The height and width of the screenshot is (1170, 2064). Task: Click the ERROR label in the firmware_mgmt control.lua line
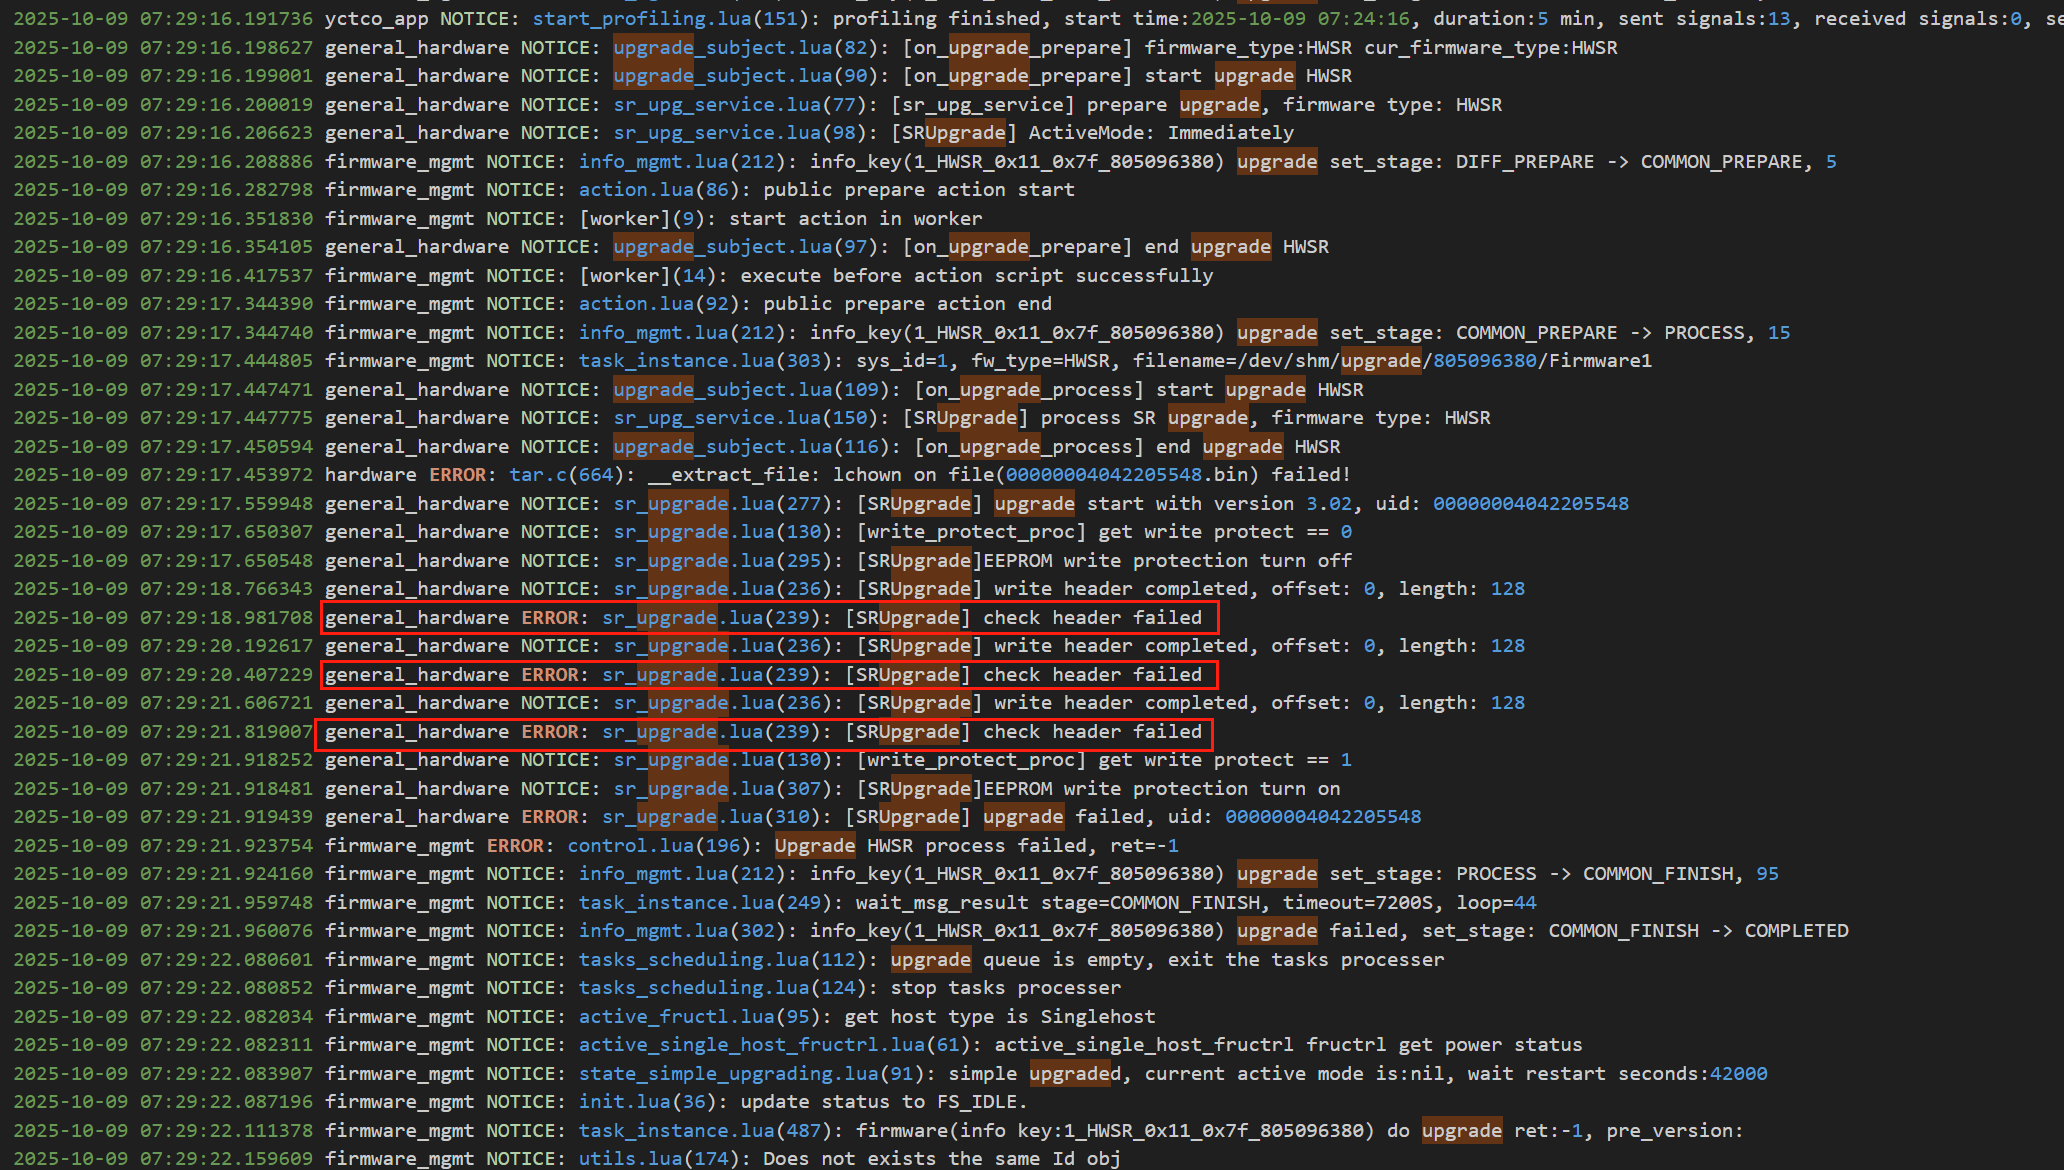click(x=515, y=846)
